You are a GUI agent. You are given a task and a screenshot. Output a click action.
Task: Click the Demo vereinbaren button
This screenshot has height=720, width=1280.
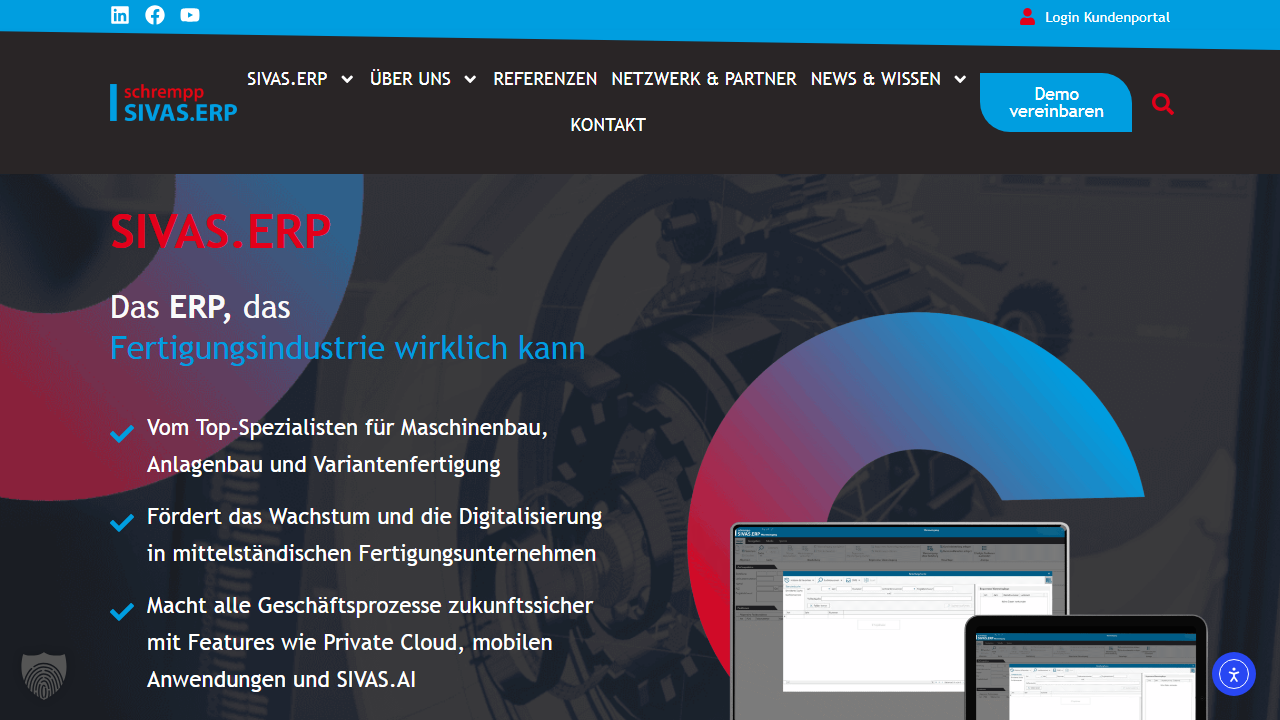coord(1056,103)
